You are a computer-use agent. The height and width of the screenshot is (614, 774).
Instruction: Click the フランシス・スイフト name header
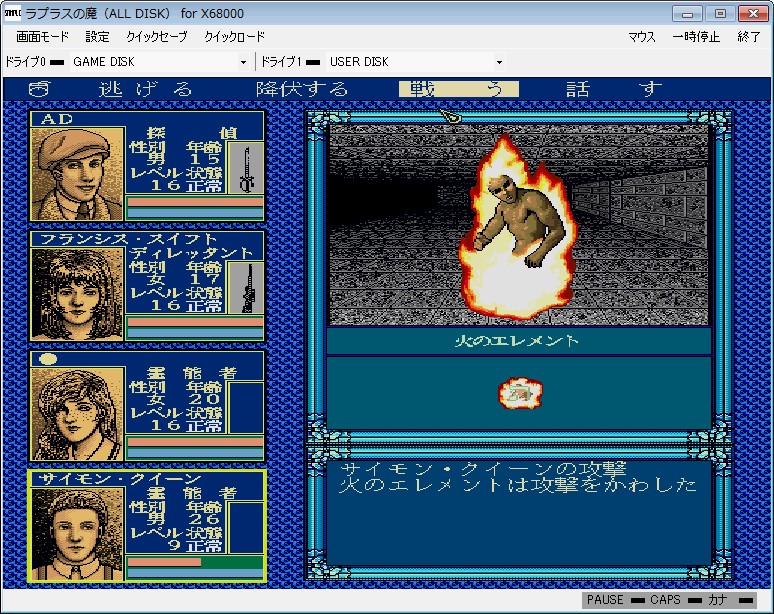click(x=128, y=239)
